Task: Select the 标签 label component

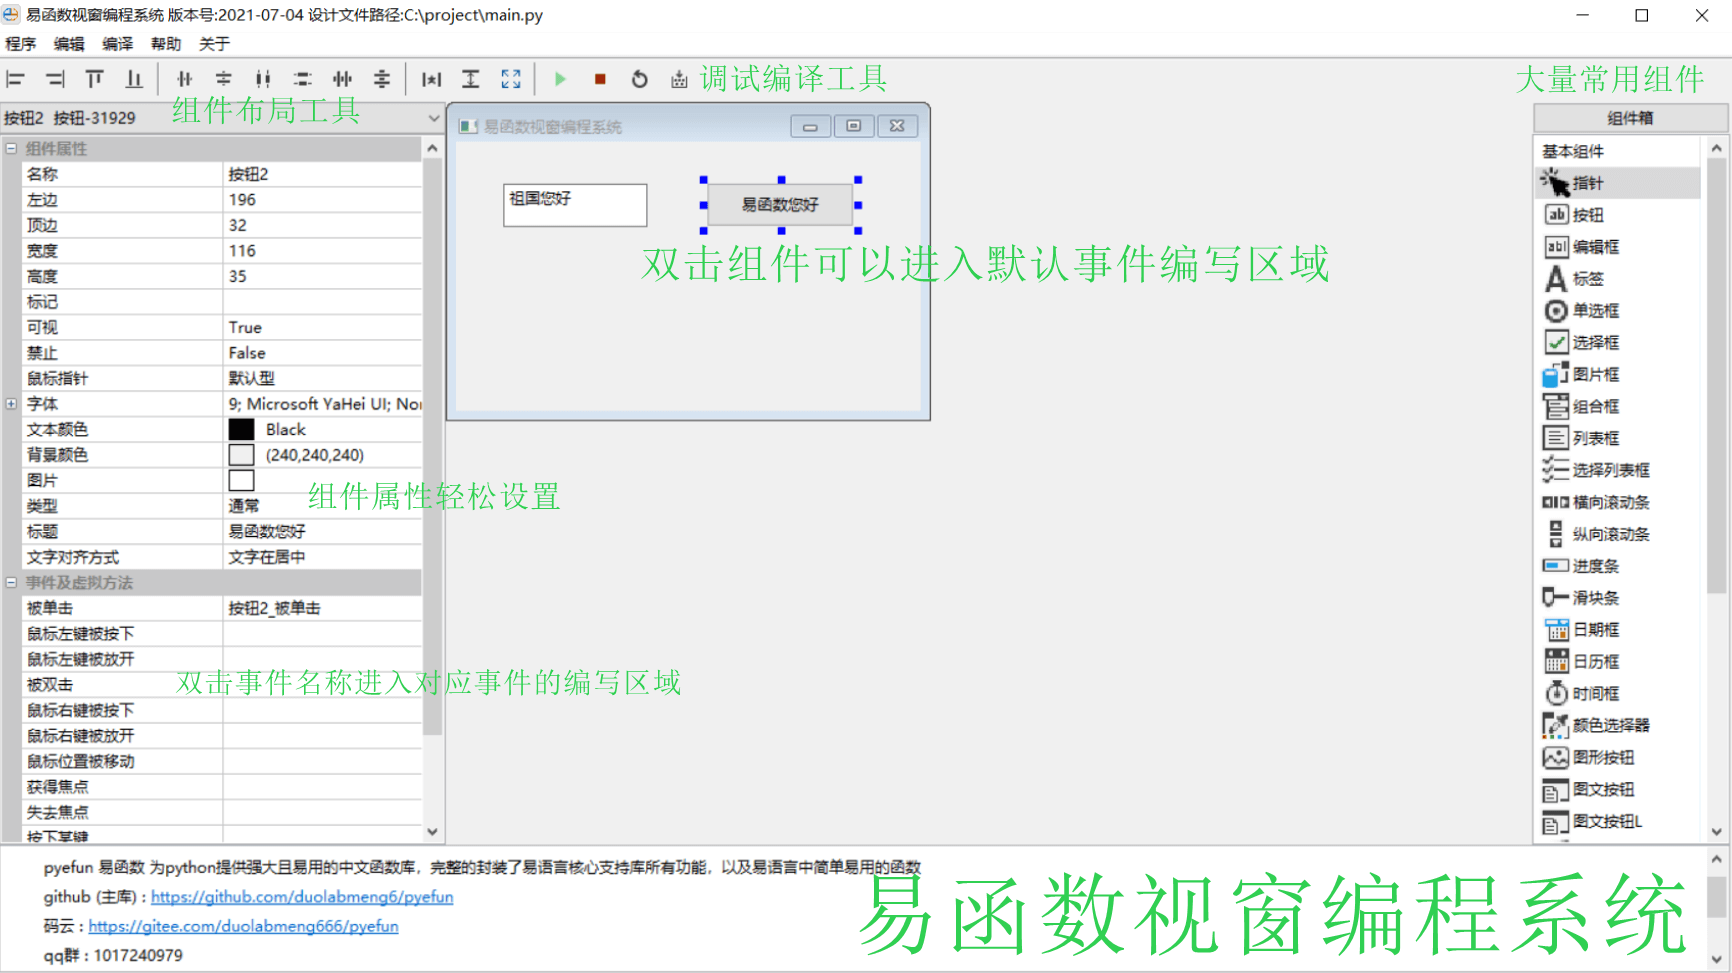Action: (x=1617, y=279)
